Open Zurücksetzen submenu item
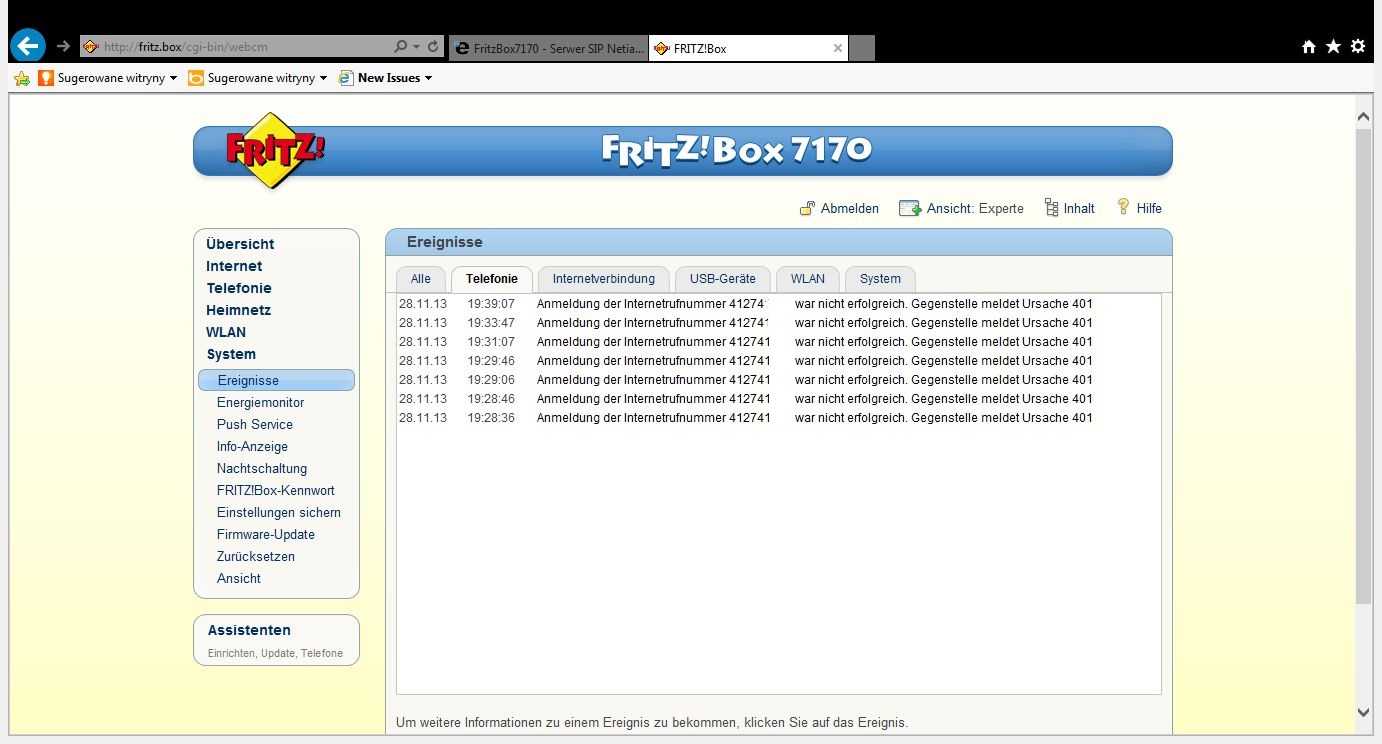Image resolution: width=1382 pixels, height=744 pixels. (x=256, y=556)
